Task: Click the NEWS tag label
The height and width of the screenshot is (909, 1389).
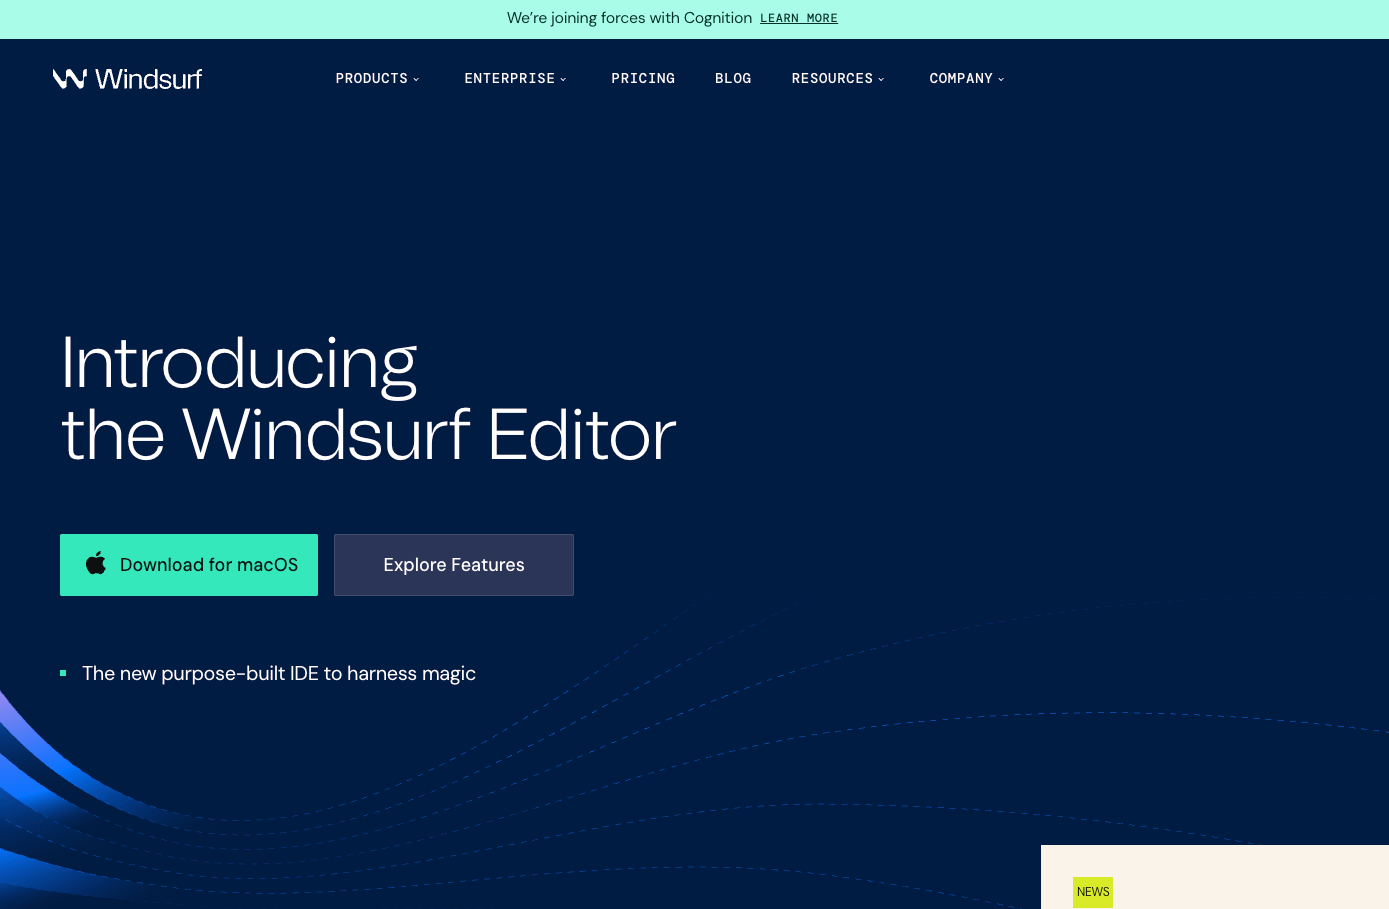Action: click(x=1093, y=892)
